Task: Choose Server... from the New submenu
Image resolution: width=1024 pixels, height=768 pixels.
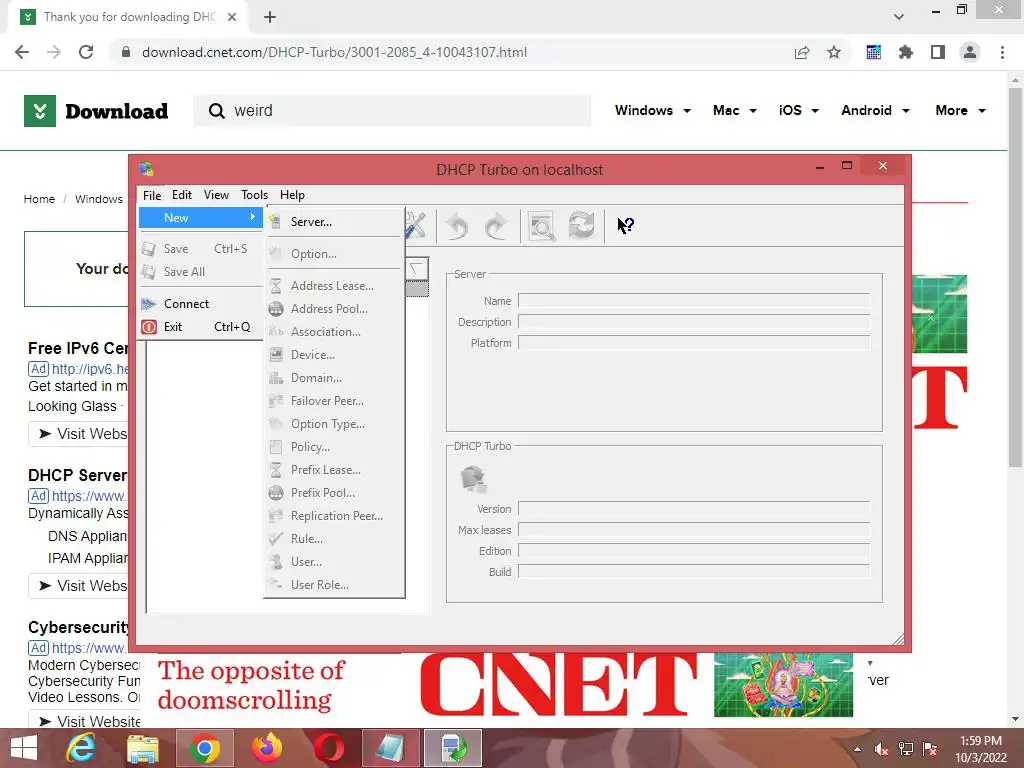Action: (x=334, y=222)
